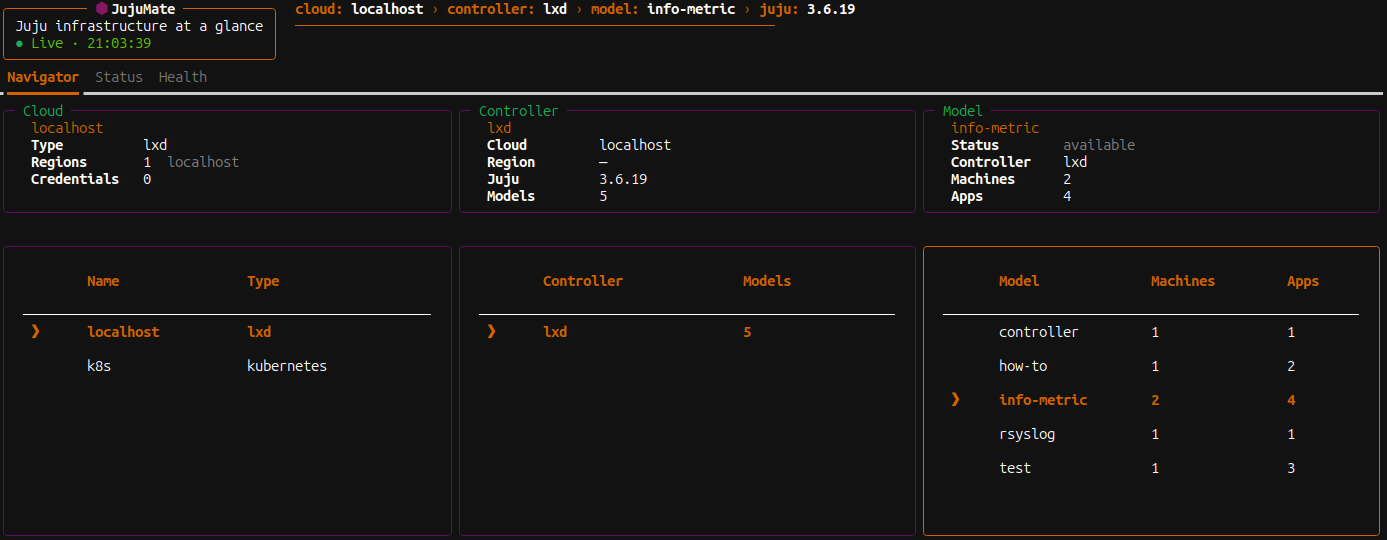Screen dimensions: 1387x540
Task: Click the cloud: localhost breadcrumb
Action: point(361,9)
